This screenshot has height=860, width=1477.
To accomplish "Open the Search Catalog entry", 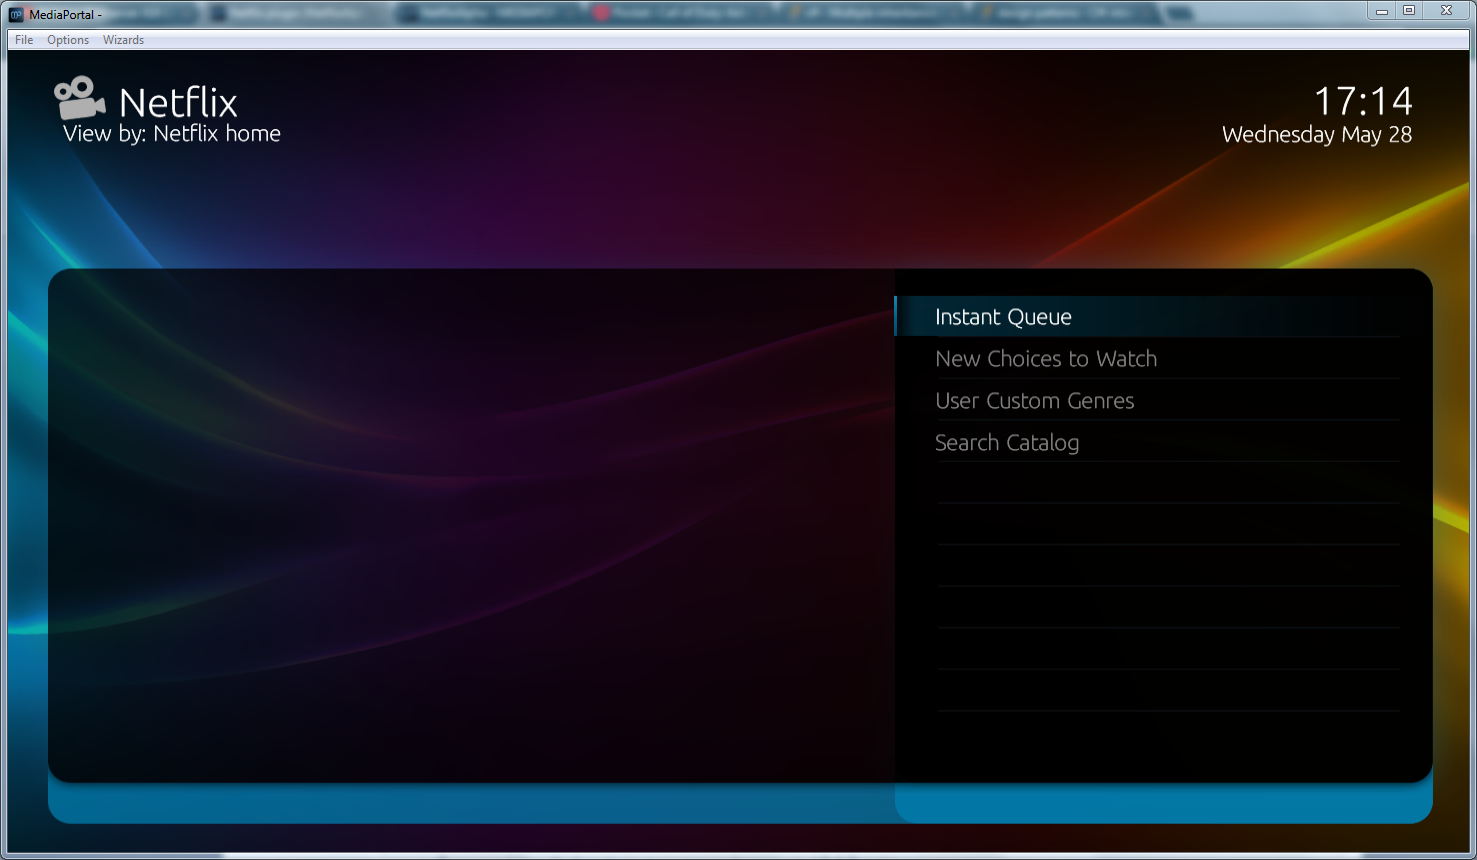I will click(1147, 443).
